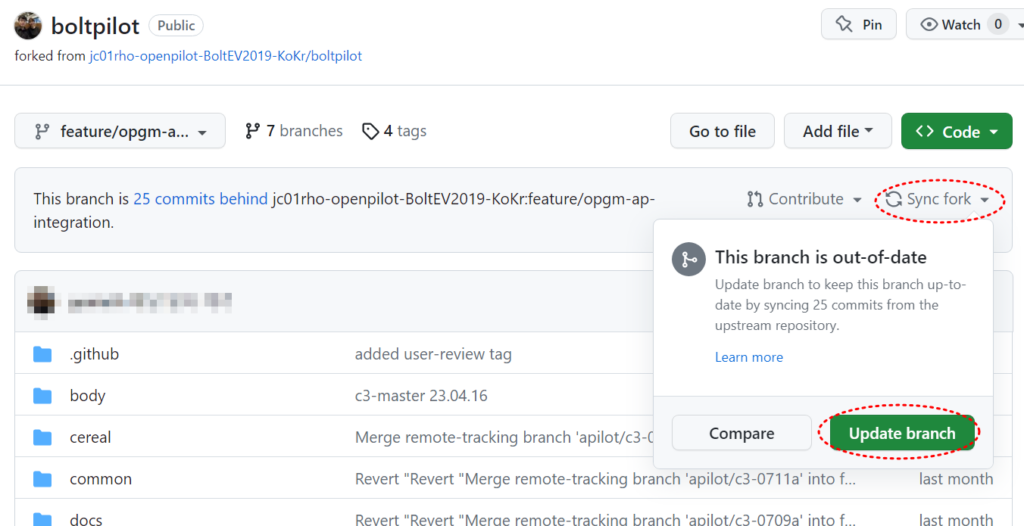View the 7 branches link
The width and height of the screenshot is (1024, 526).
coord(293,131)
